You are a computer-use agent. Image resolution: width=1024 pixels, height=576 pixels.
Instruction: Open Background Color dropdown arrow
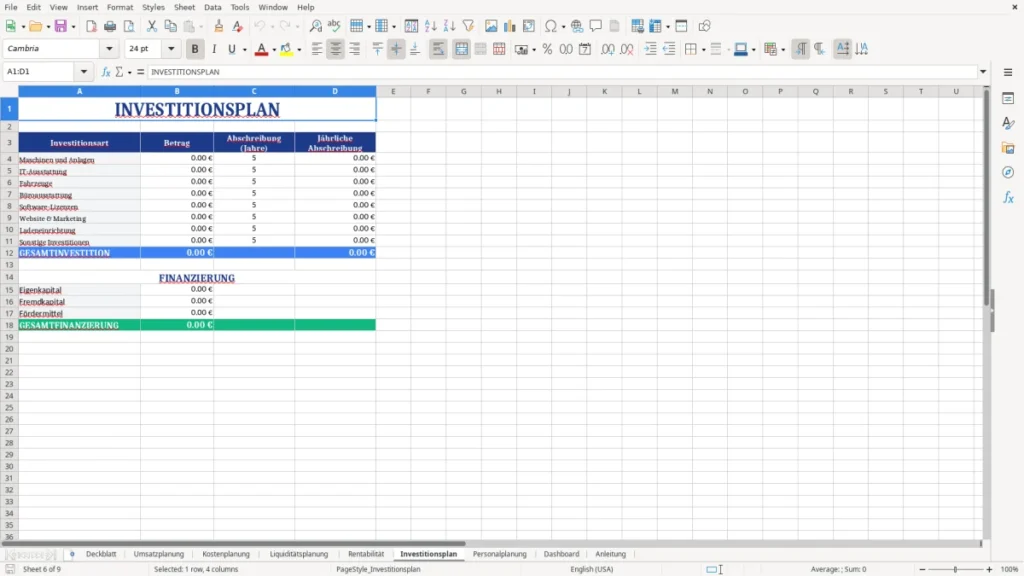coord(299,50)
